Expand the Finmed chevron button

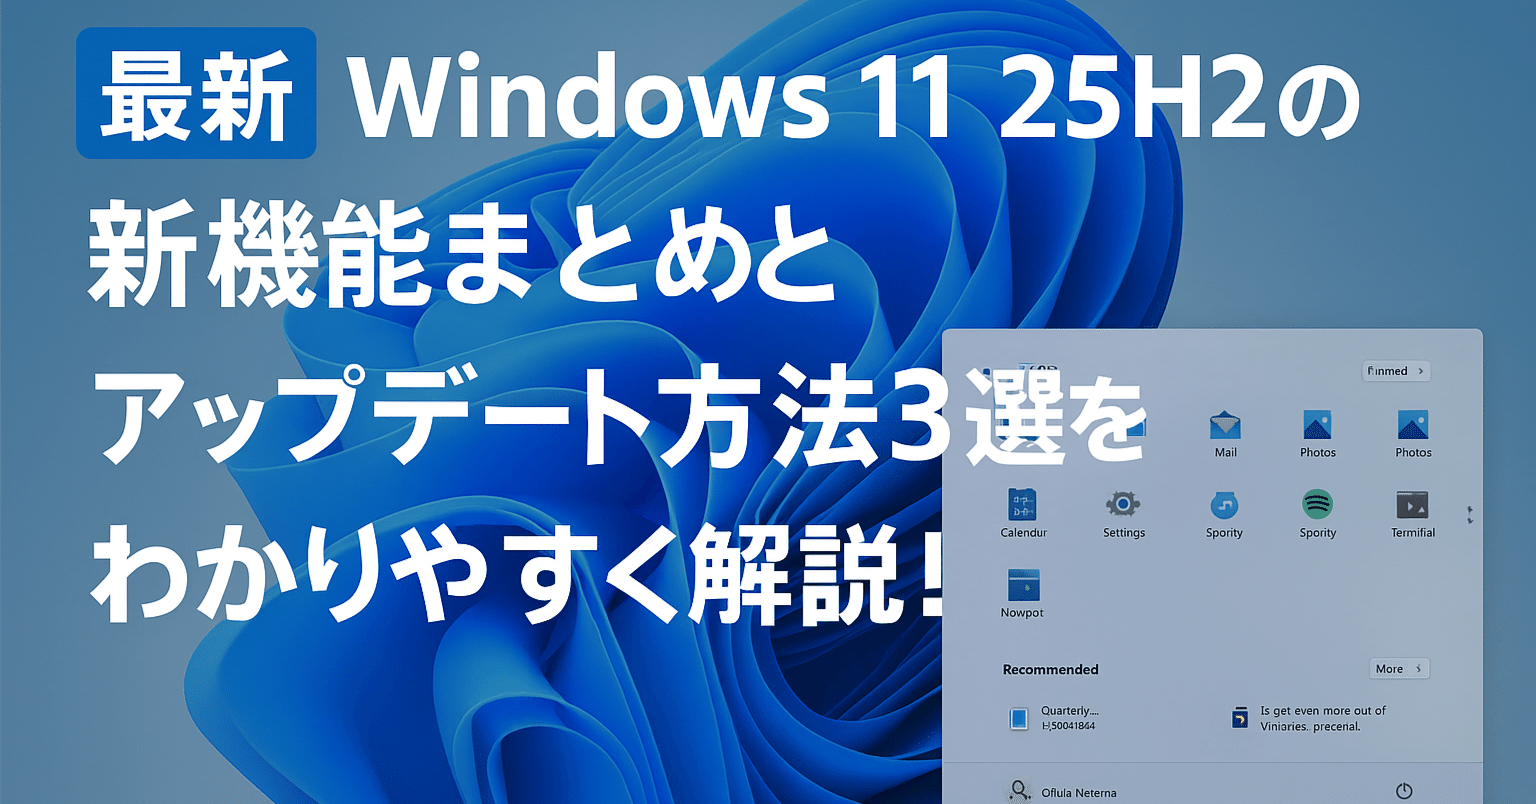[1397, 371]
